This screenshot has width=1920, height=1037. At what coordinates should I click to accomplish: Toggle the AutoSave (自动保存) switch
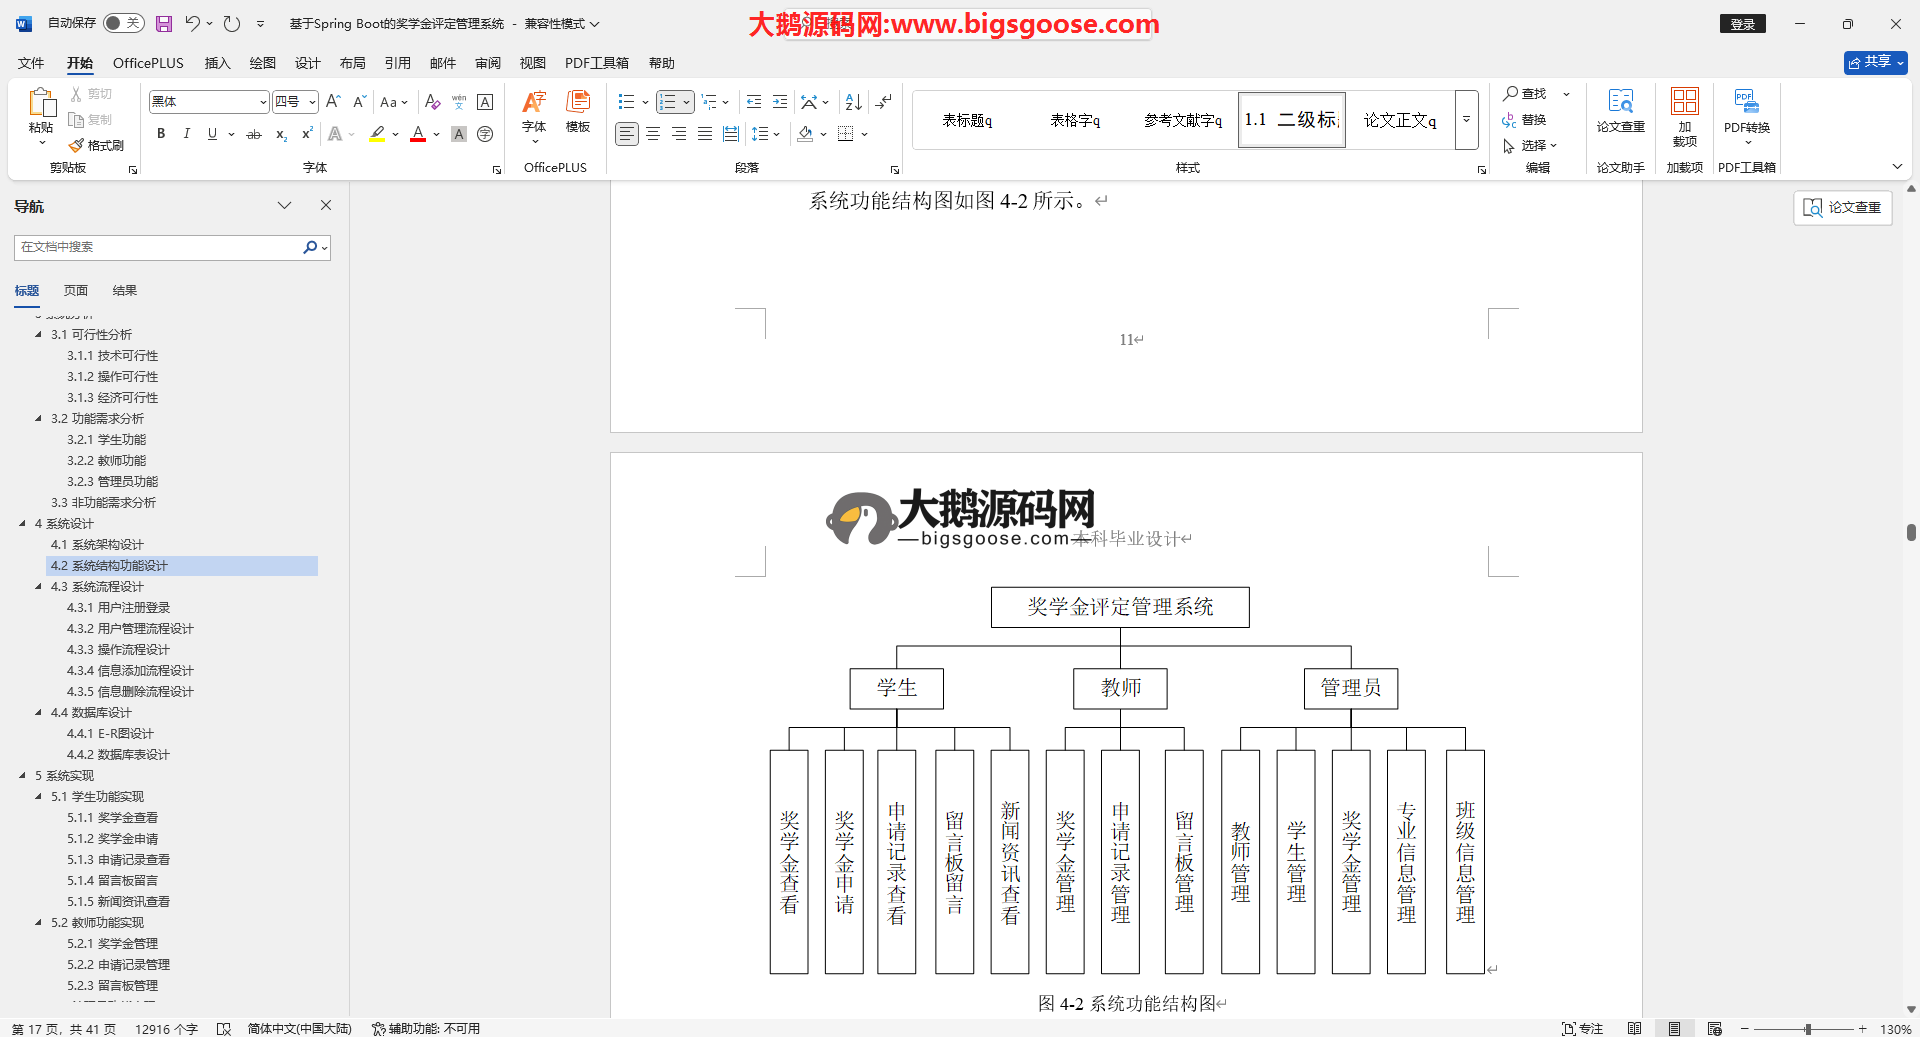(x=124, y=23)
